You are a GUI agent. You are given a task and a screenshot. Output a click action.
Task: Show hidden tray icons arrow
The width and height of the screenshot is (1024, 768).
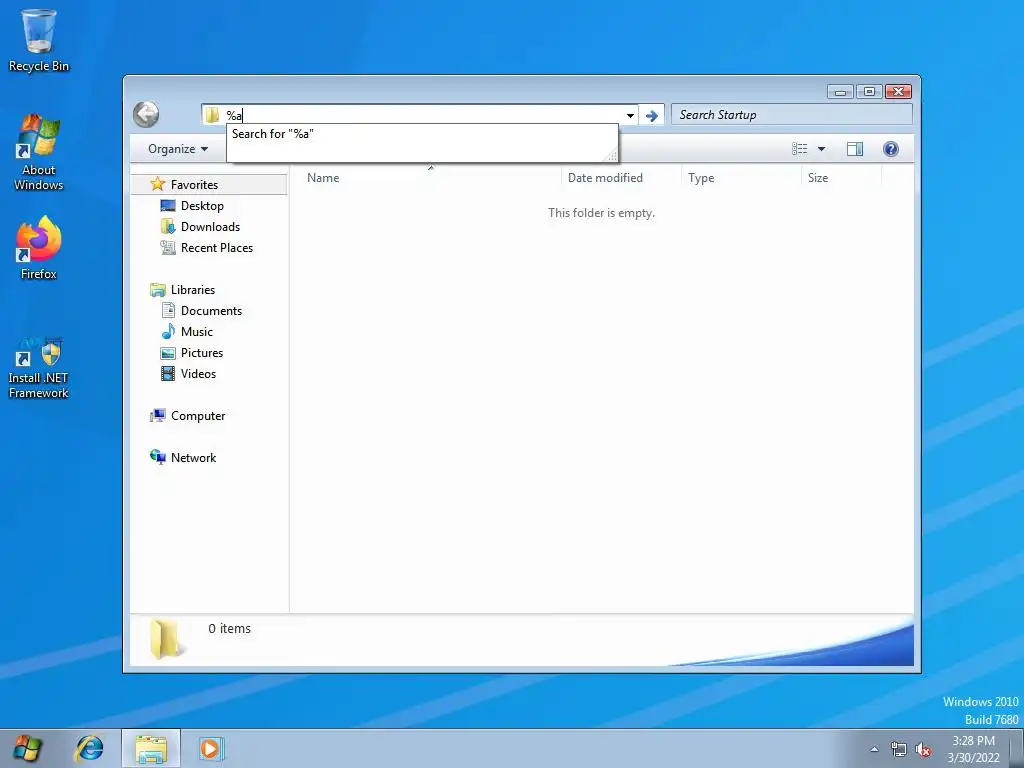(874, 749)
